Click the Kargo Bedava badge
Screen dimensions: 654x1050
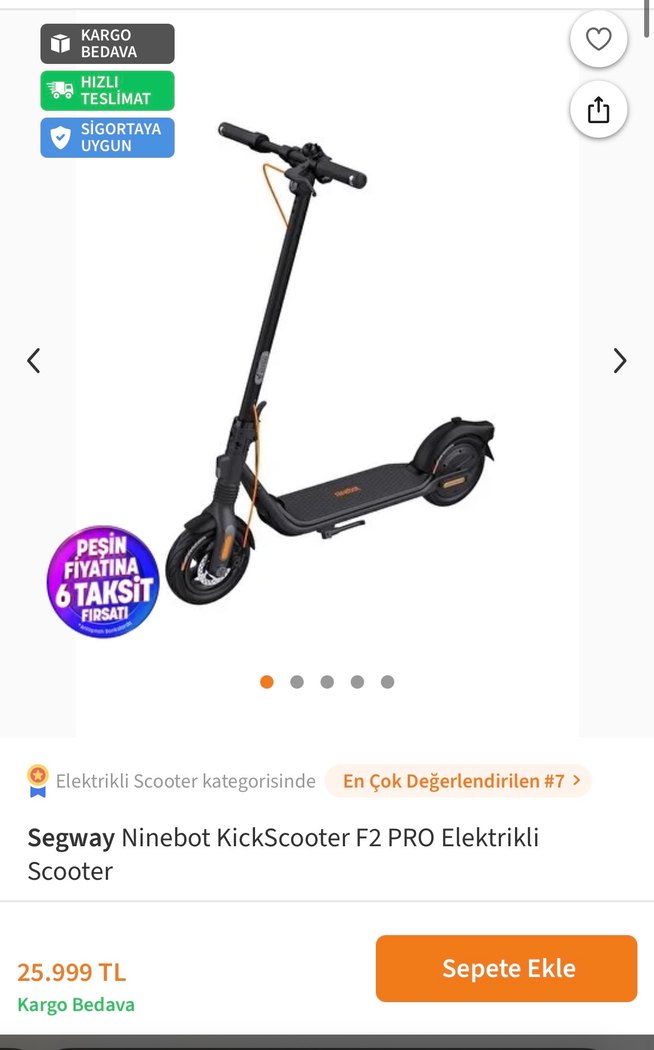click(107, 43)
